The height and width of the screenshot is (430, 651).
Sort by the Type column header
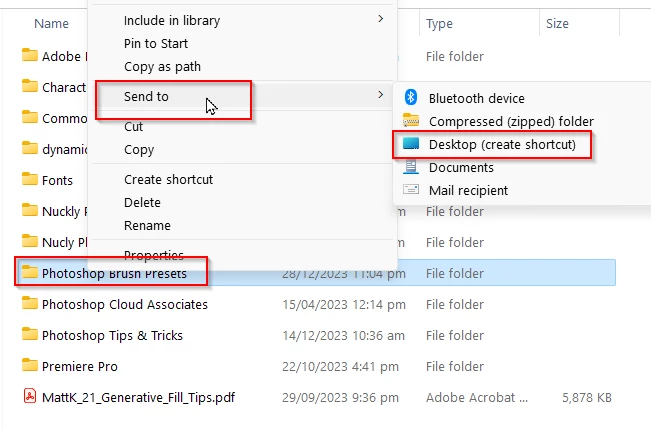pyautogui.click(x=439, y=24)
